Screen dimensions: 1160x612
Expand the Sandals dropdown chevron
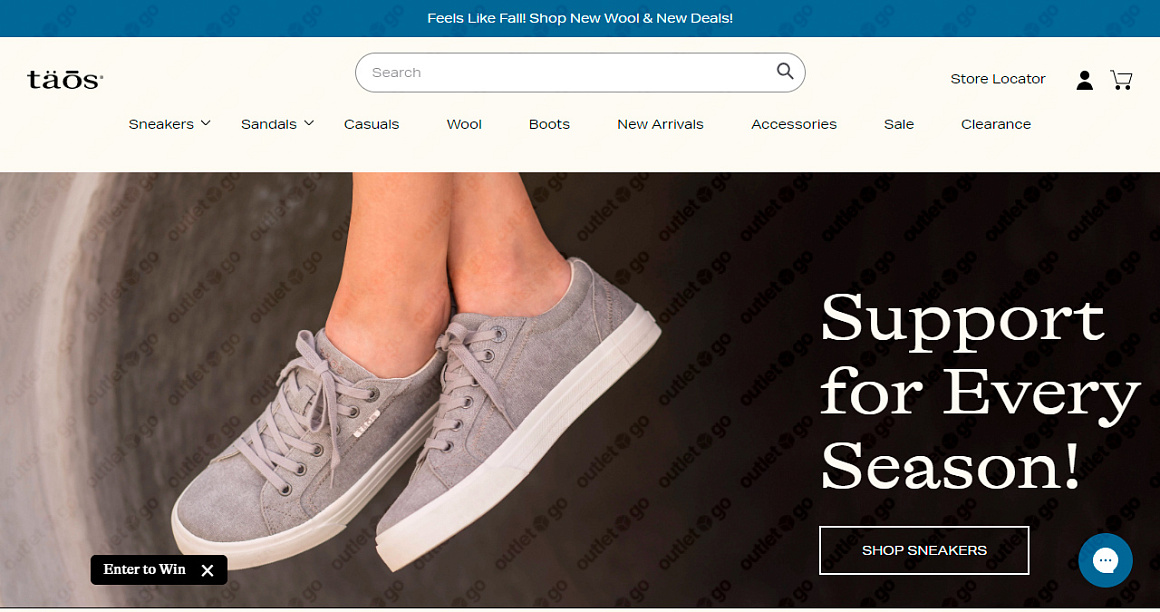[309, 123]
